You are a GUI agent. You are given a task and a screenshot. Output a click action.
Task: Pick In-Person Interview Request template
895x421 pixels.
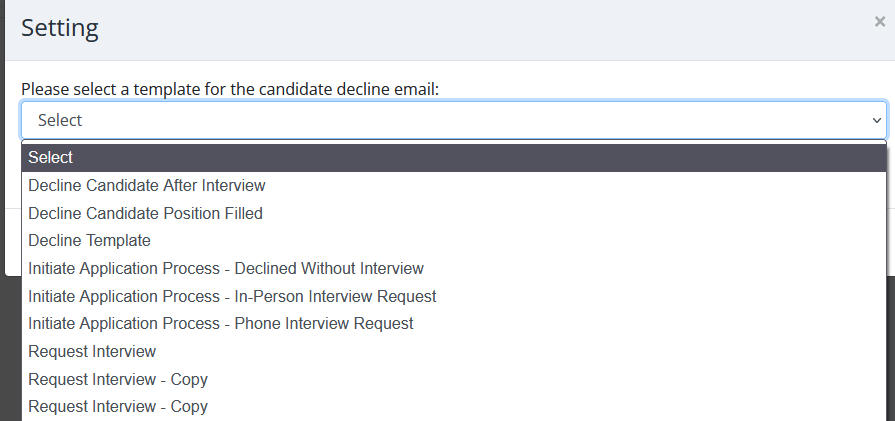pos(232,296)
